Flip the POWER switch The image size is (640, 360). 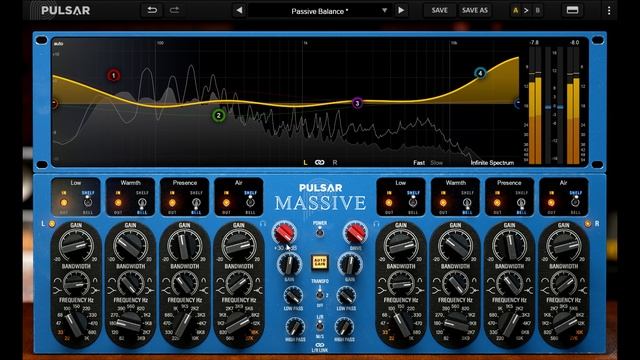[320, 232]
